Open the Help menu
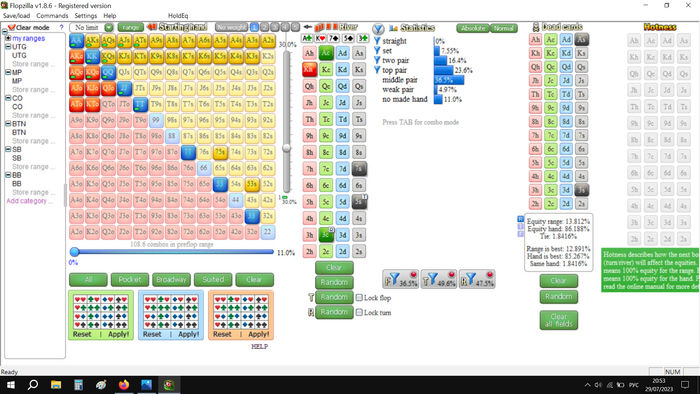700x394 pixels. pyautogui.click(x=110, y=16)
